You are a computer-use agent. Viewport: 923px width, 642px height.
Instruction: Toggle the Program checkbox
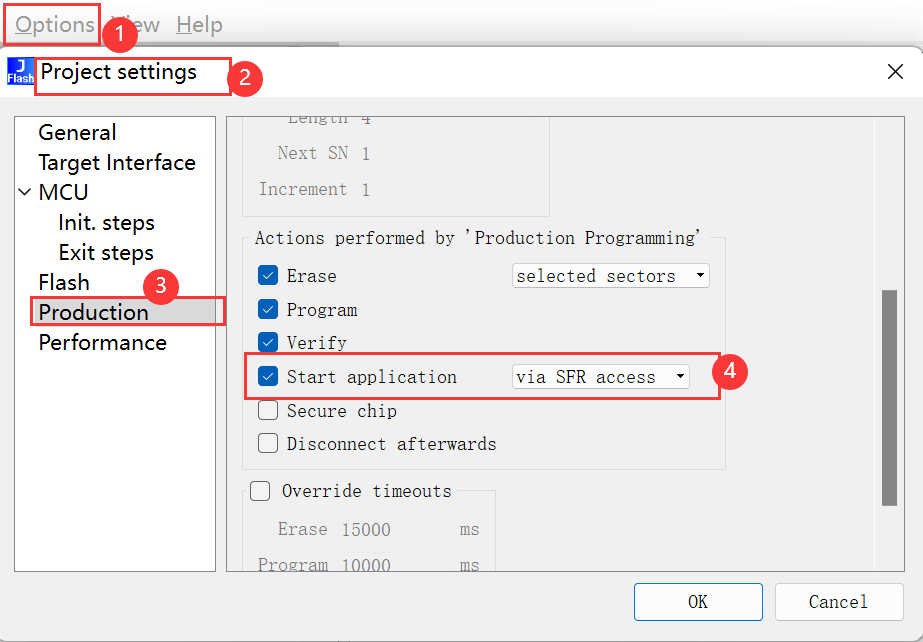tap(268, 310)
